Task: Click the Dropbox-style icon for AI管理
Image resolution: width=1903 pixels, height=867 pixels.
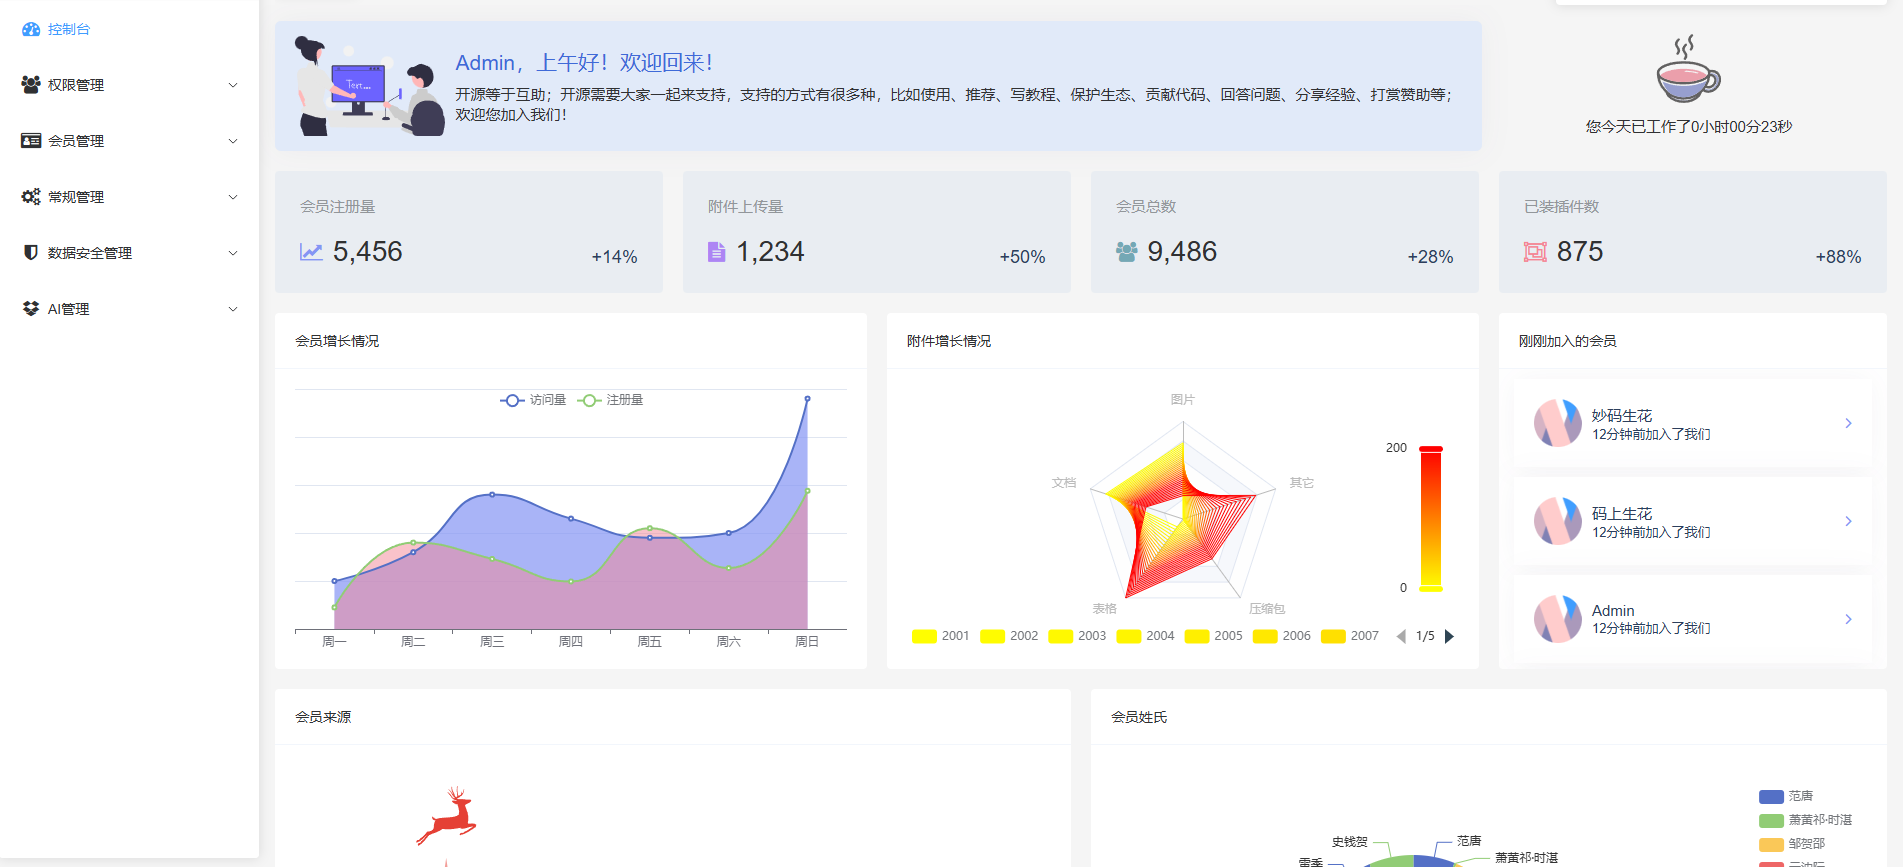Action: tap(31, 309)
